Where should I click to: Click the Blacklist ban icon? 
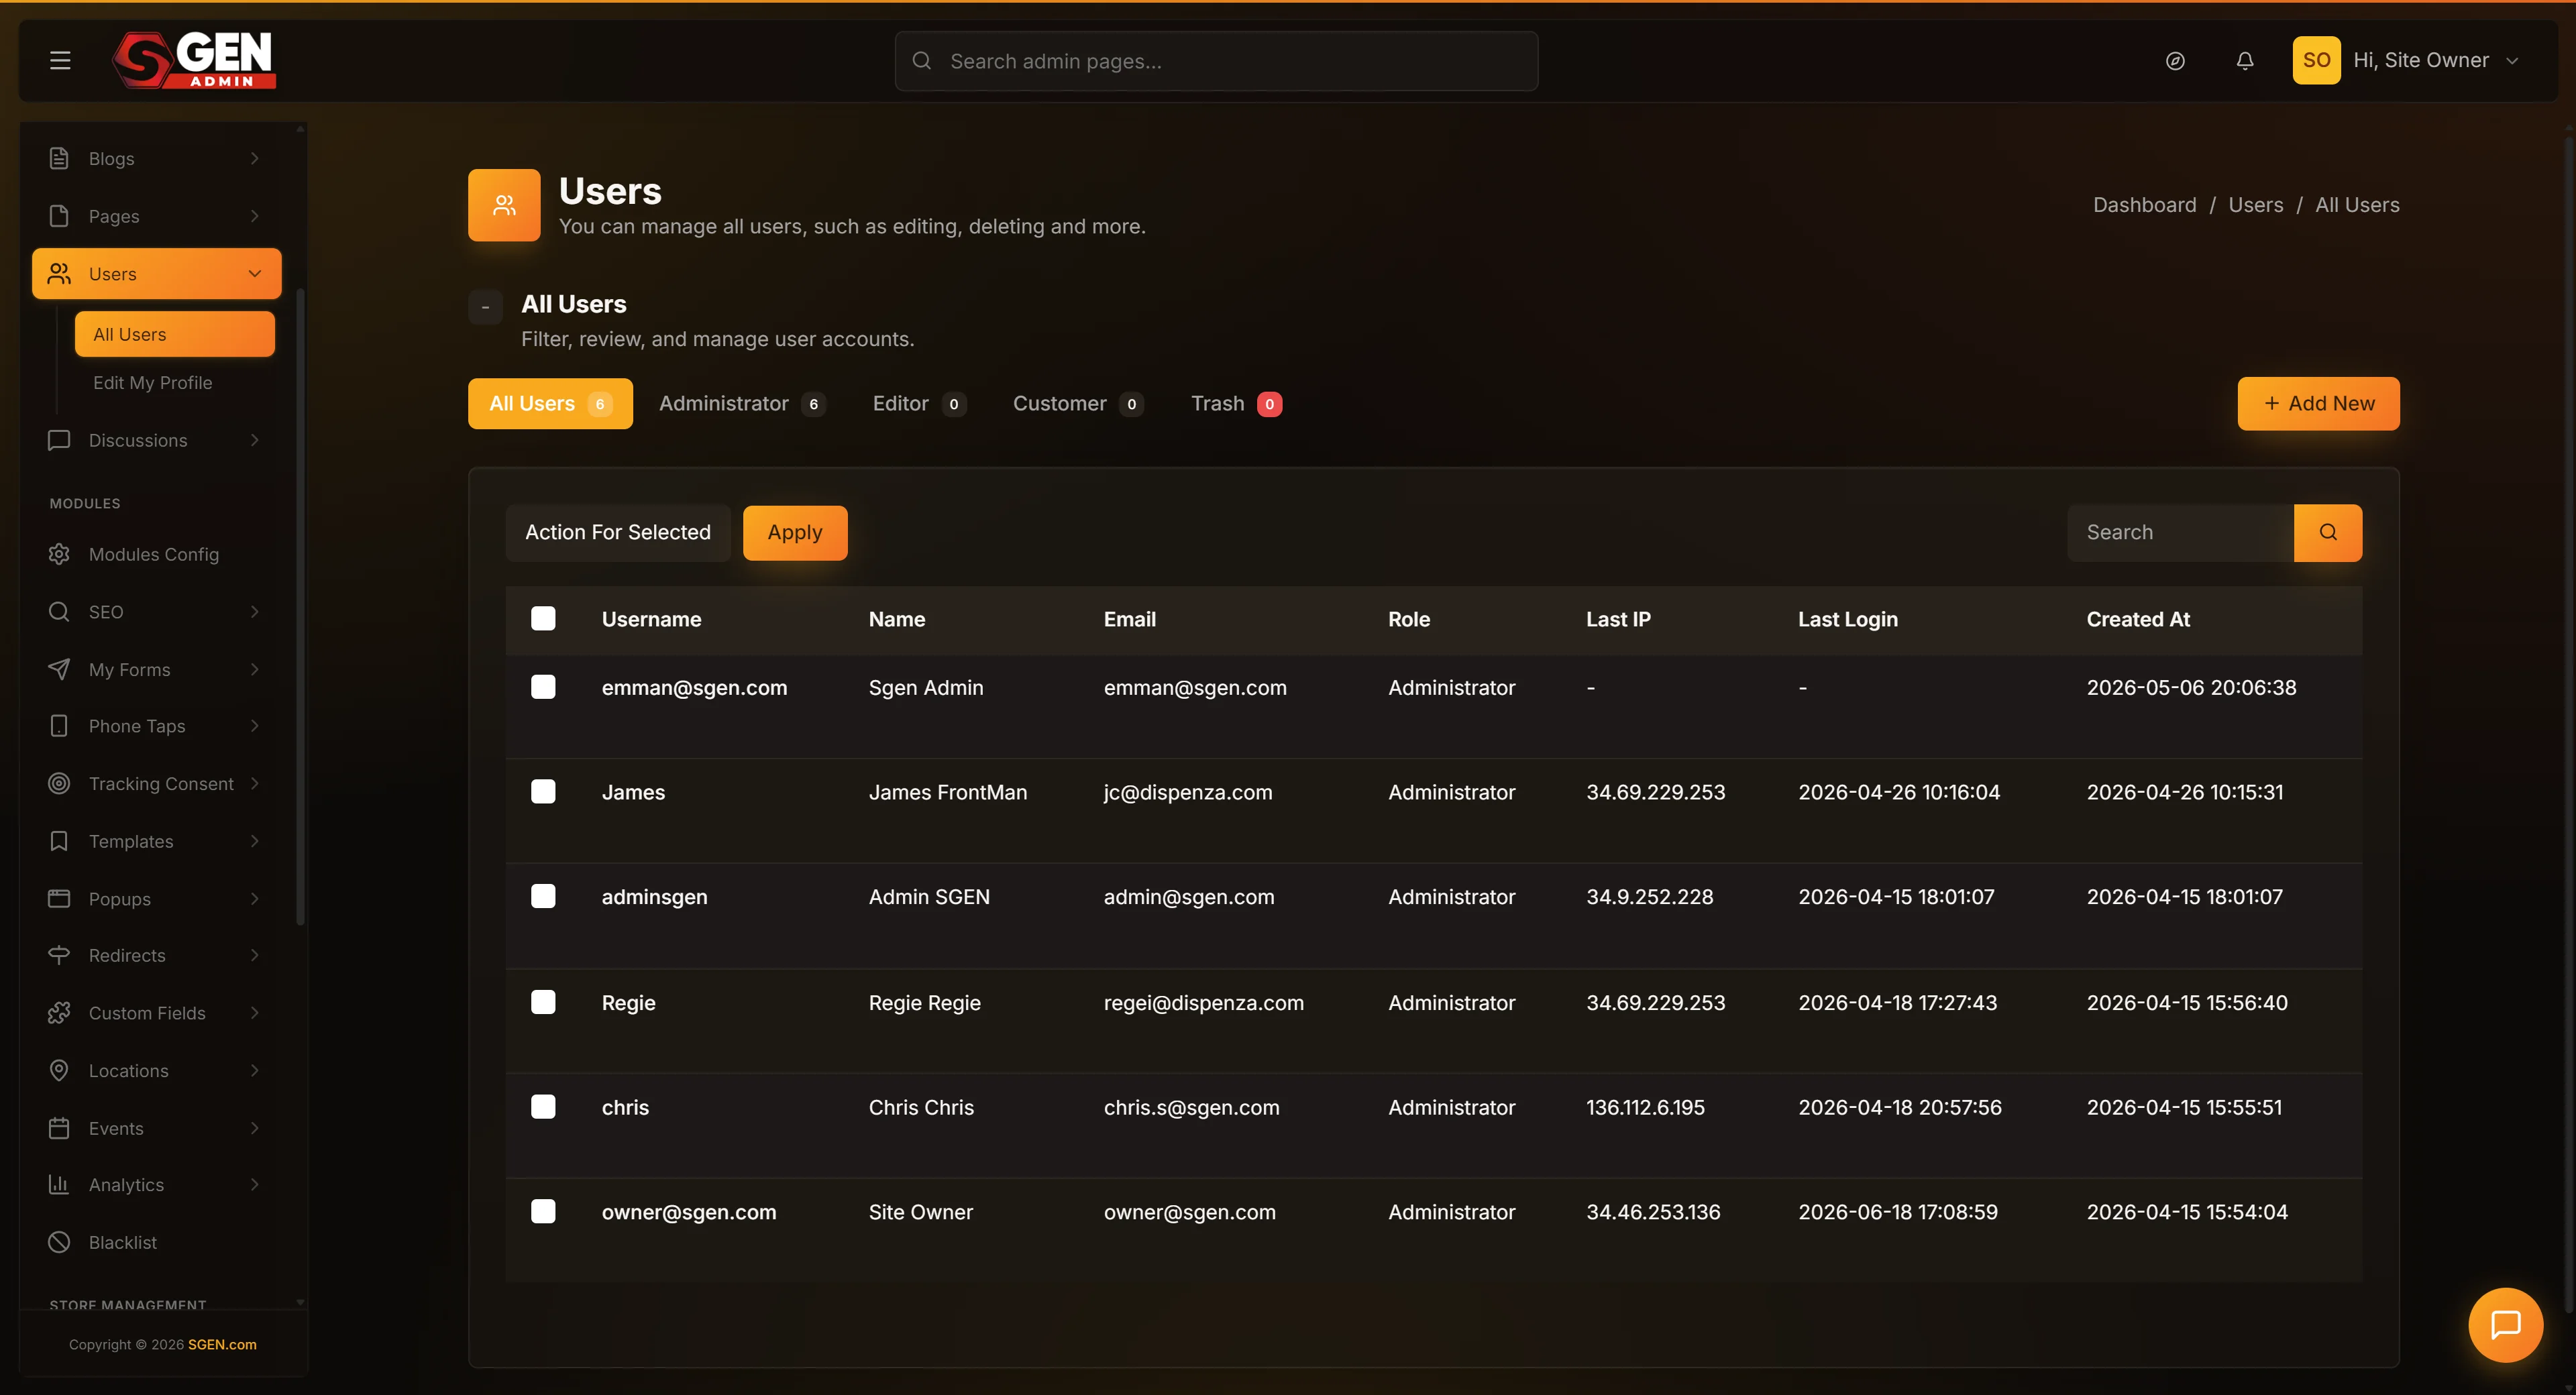pyautogui.click(x=59, y=1242)
